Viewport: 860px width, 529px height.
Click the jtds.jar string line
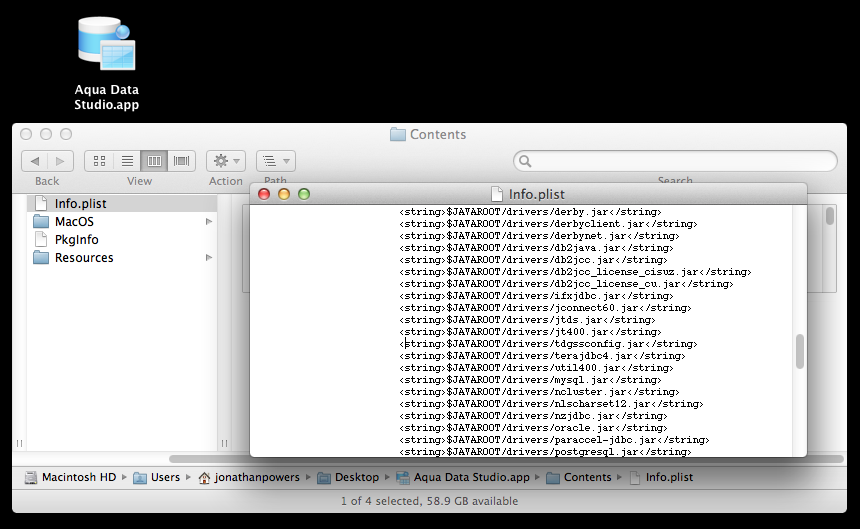[528, 320]
